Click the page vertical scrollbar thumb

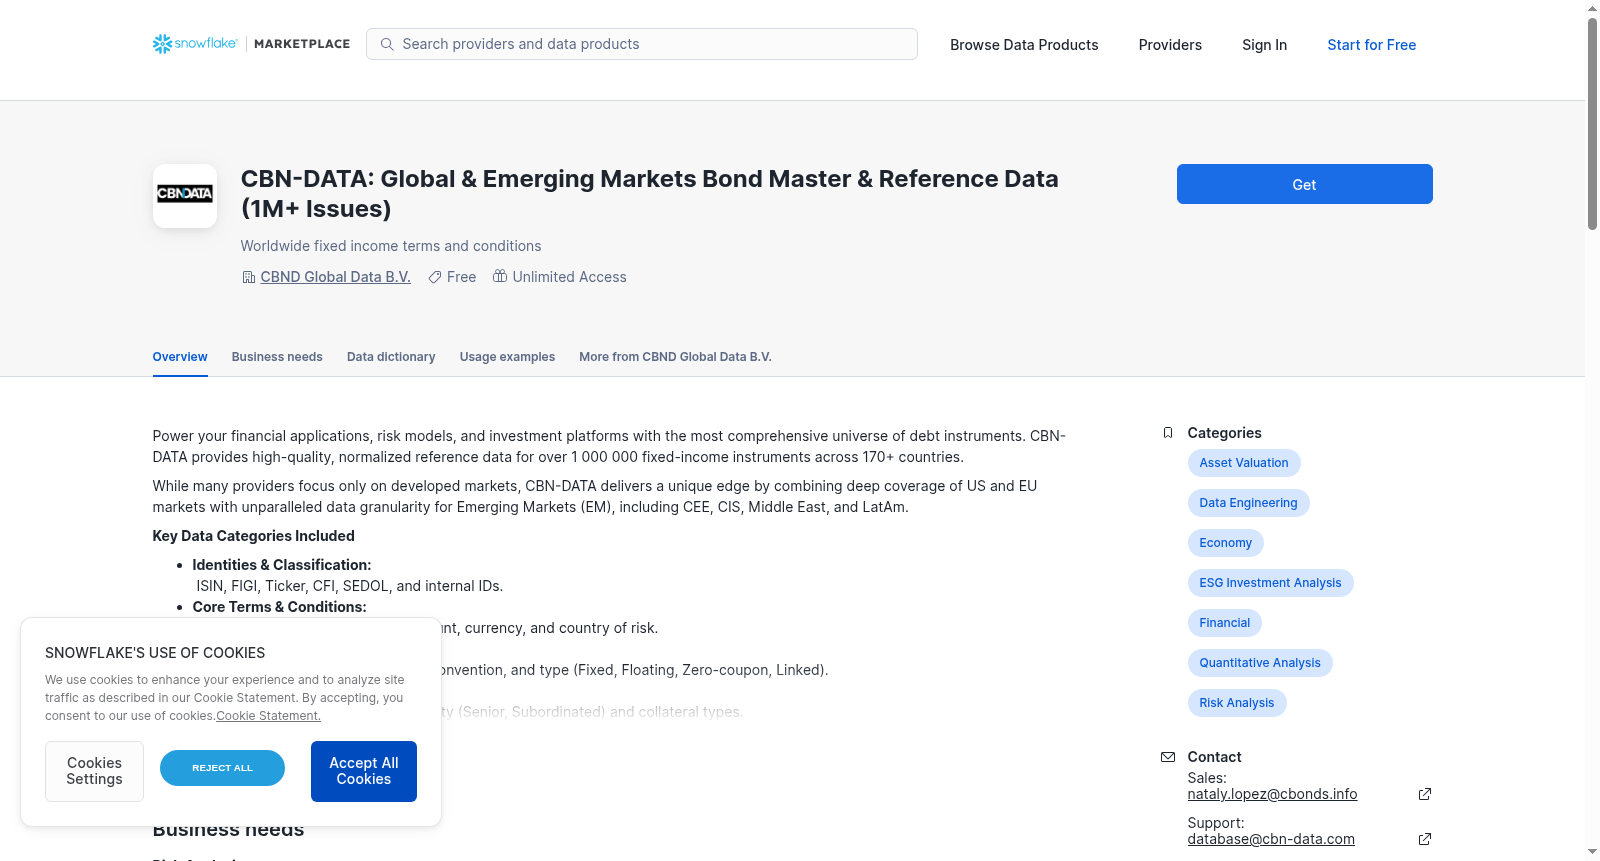pos(1592,123)
